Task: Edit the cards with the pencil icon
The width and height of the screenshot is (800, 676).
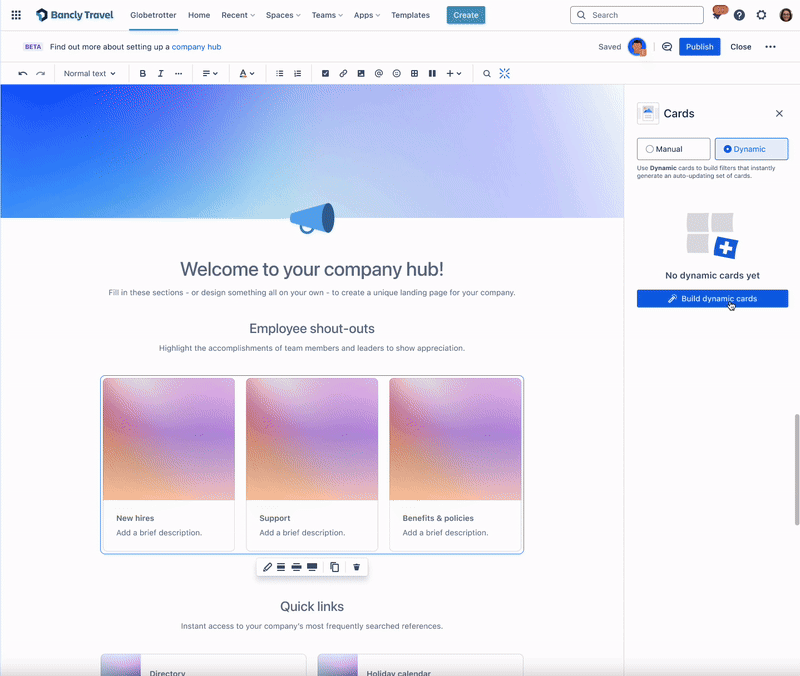Action: (x=267, y=567)
